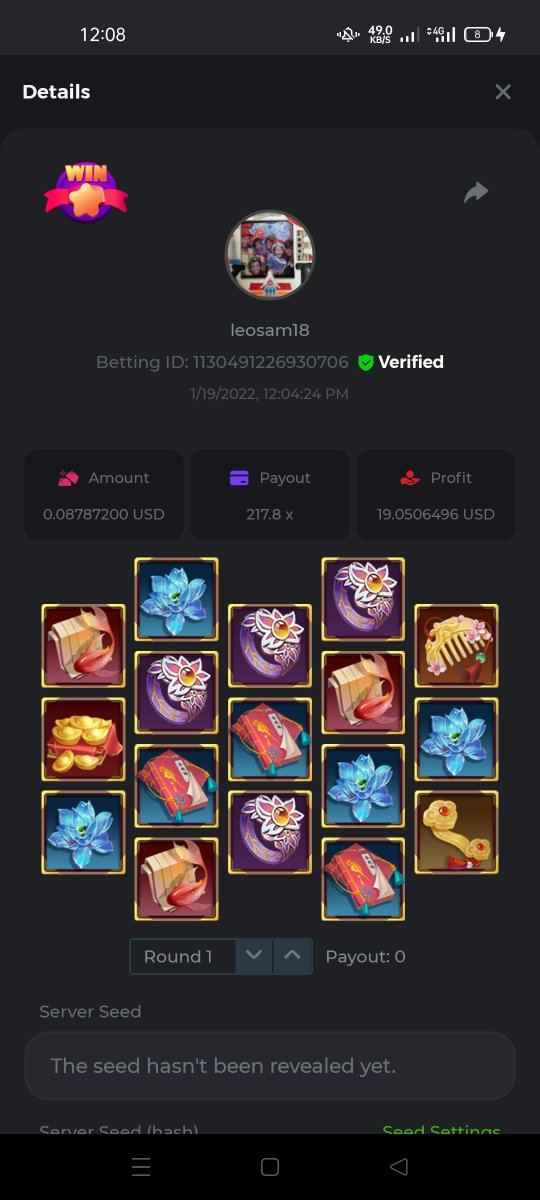Tap the golden ruyi scepter symbol
540x1200 pixels.
click(x=456, y=832)
